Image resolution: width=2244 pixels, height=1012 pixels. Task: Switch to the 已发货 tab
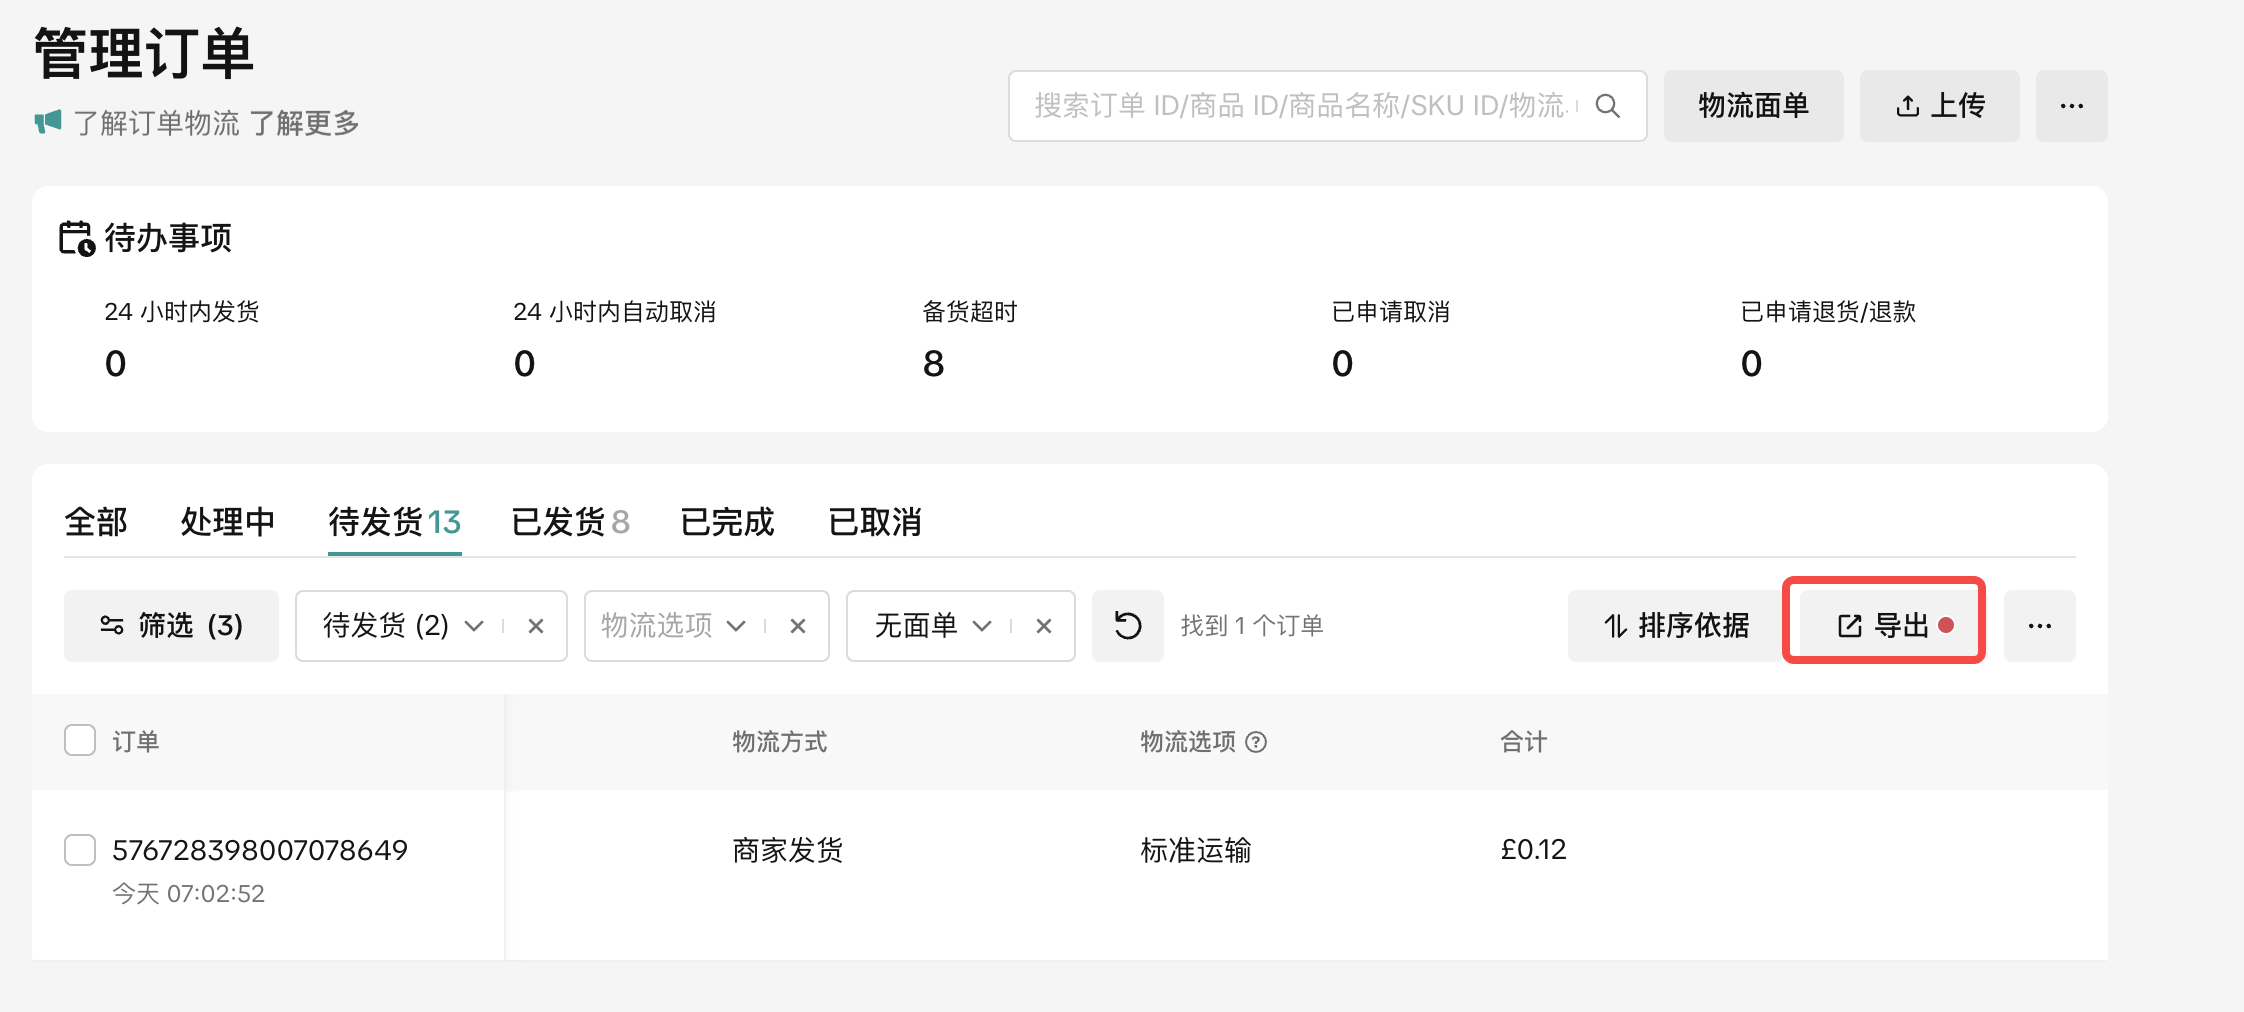(x=570, y=522)
